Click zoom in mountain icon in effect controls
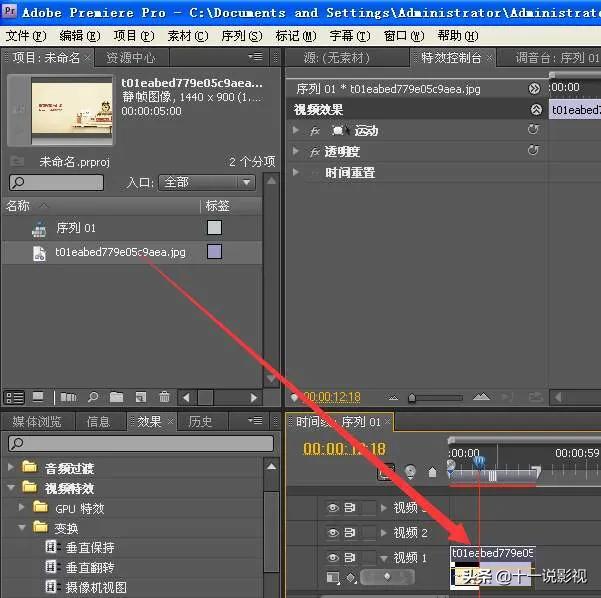The image size is (601, 598). [481, 397]
